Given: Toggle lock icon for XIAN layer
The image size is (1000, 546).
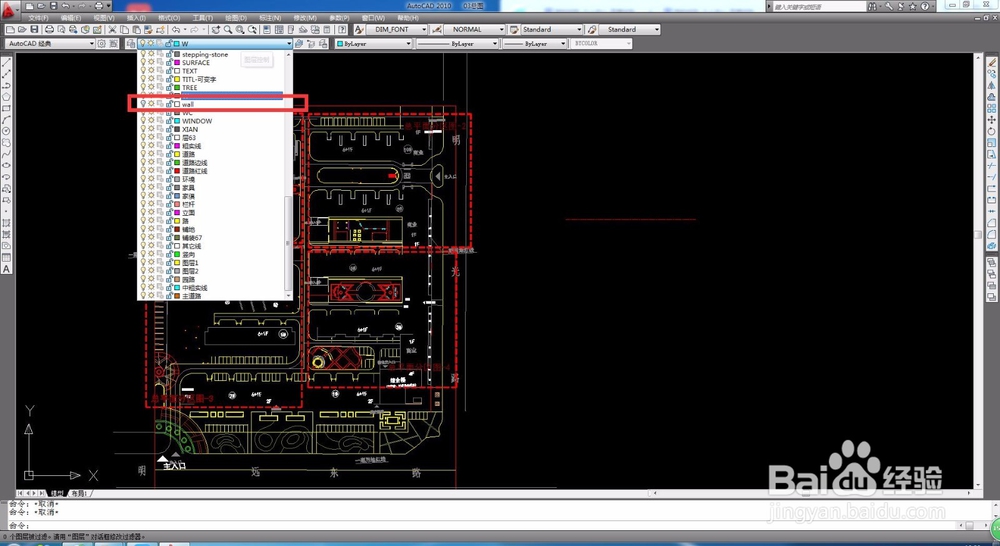Looking at the screenshot, I should click(x=169, y=129).
